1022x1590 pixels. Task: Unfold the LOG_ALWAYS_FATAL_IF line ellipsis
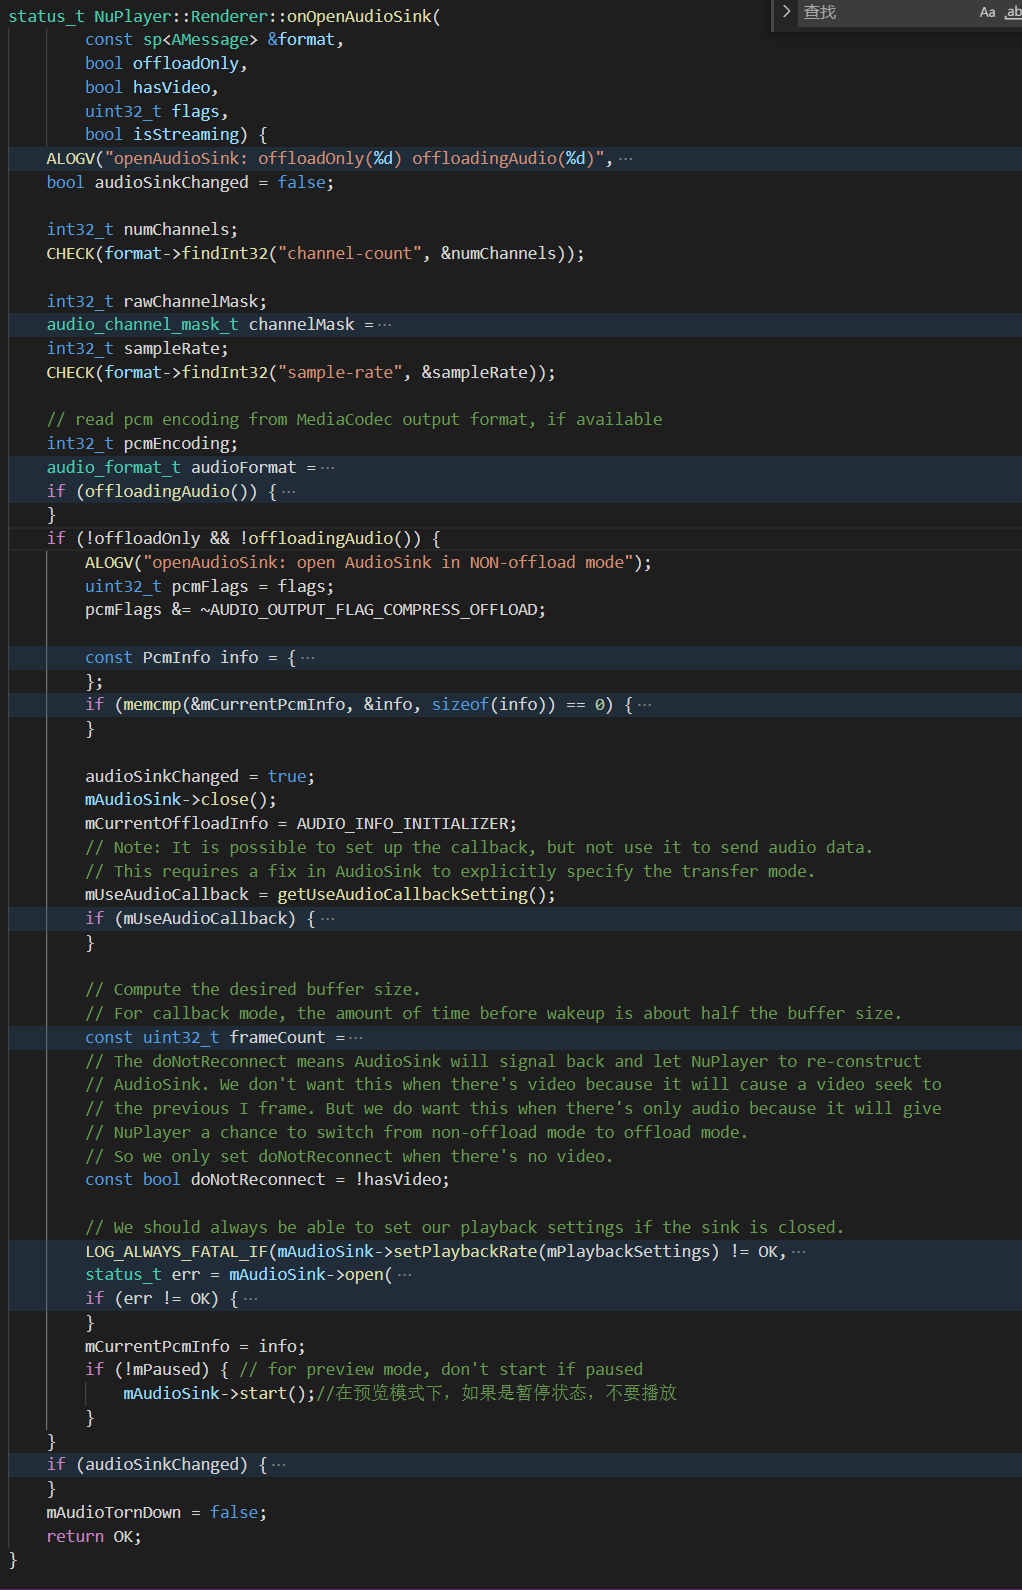pyautogui.click(x=798, y=1252)
